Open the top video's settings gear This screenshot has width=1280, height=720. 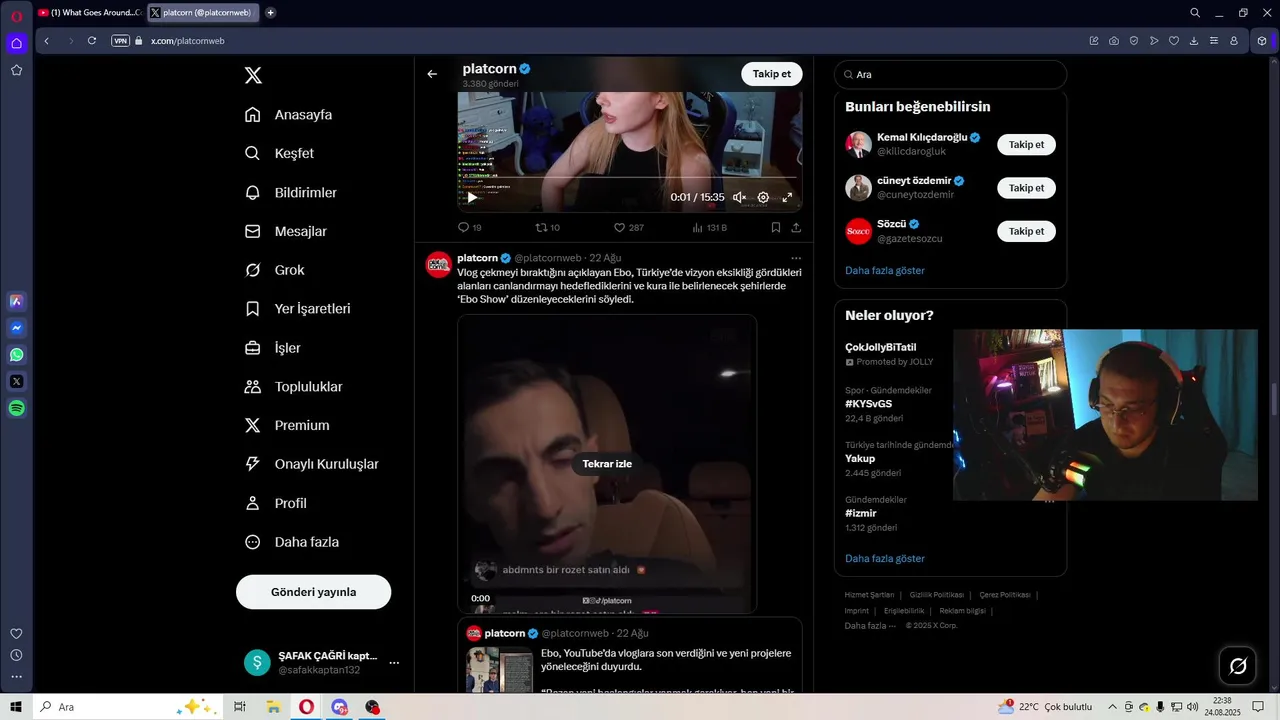click(x=763, y=197)
